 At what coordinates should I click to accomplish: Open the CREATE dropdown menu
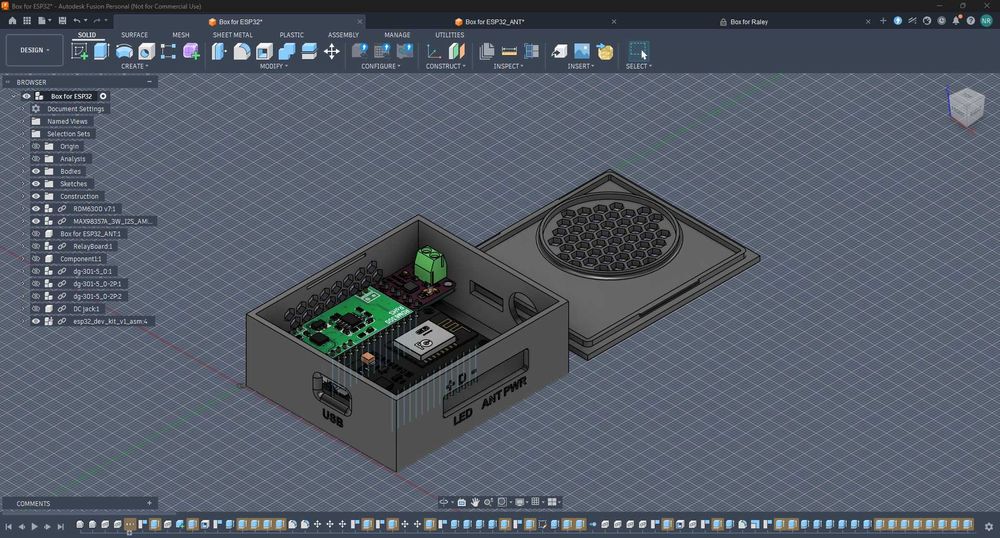tap(135, 66)
